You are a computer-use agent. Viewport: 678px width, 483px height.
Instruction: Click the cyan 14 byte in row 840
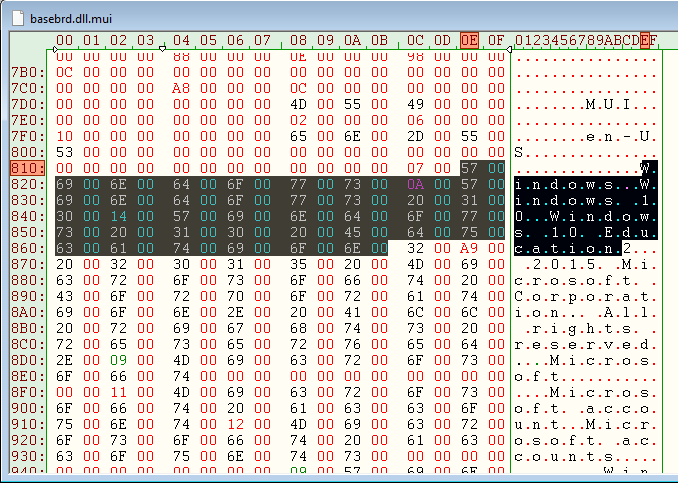[118, 216]
